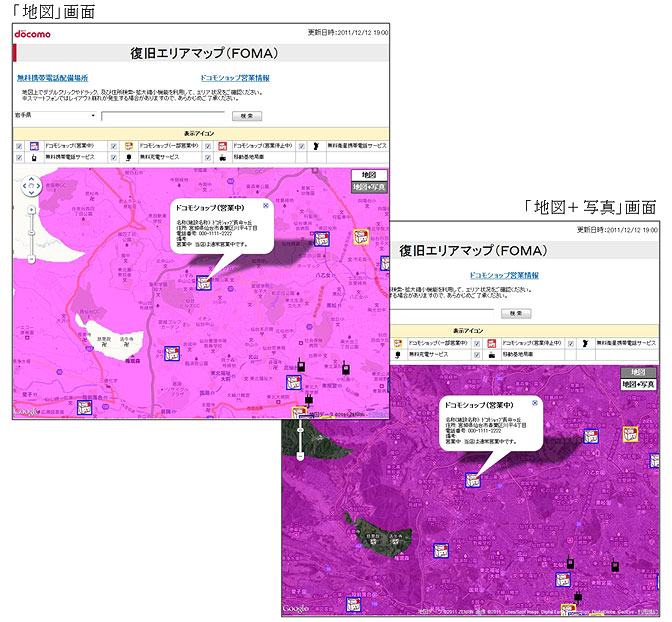The width and height of the screenshot is (672, 622).
Task: Click shop marker near 仙台 golf area, map screen
Action: pyautogui.click(x=172, y=353)
